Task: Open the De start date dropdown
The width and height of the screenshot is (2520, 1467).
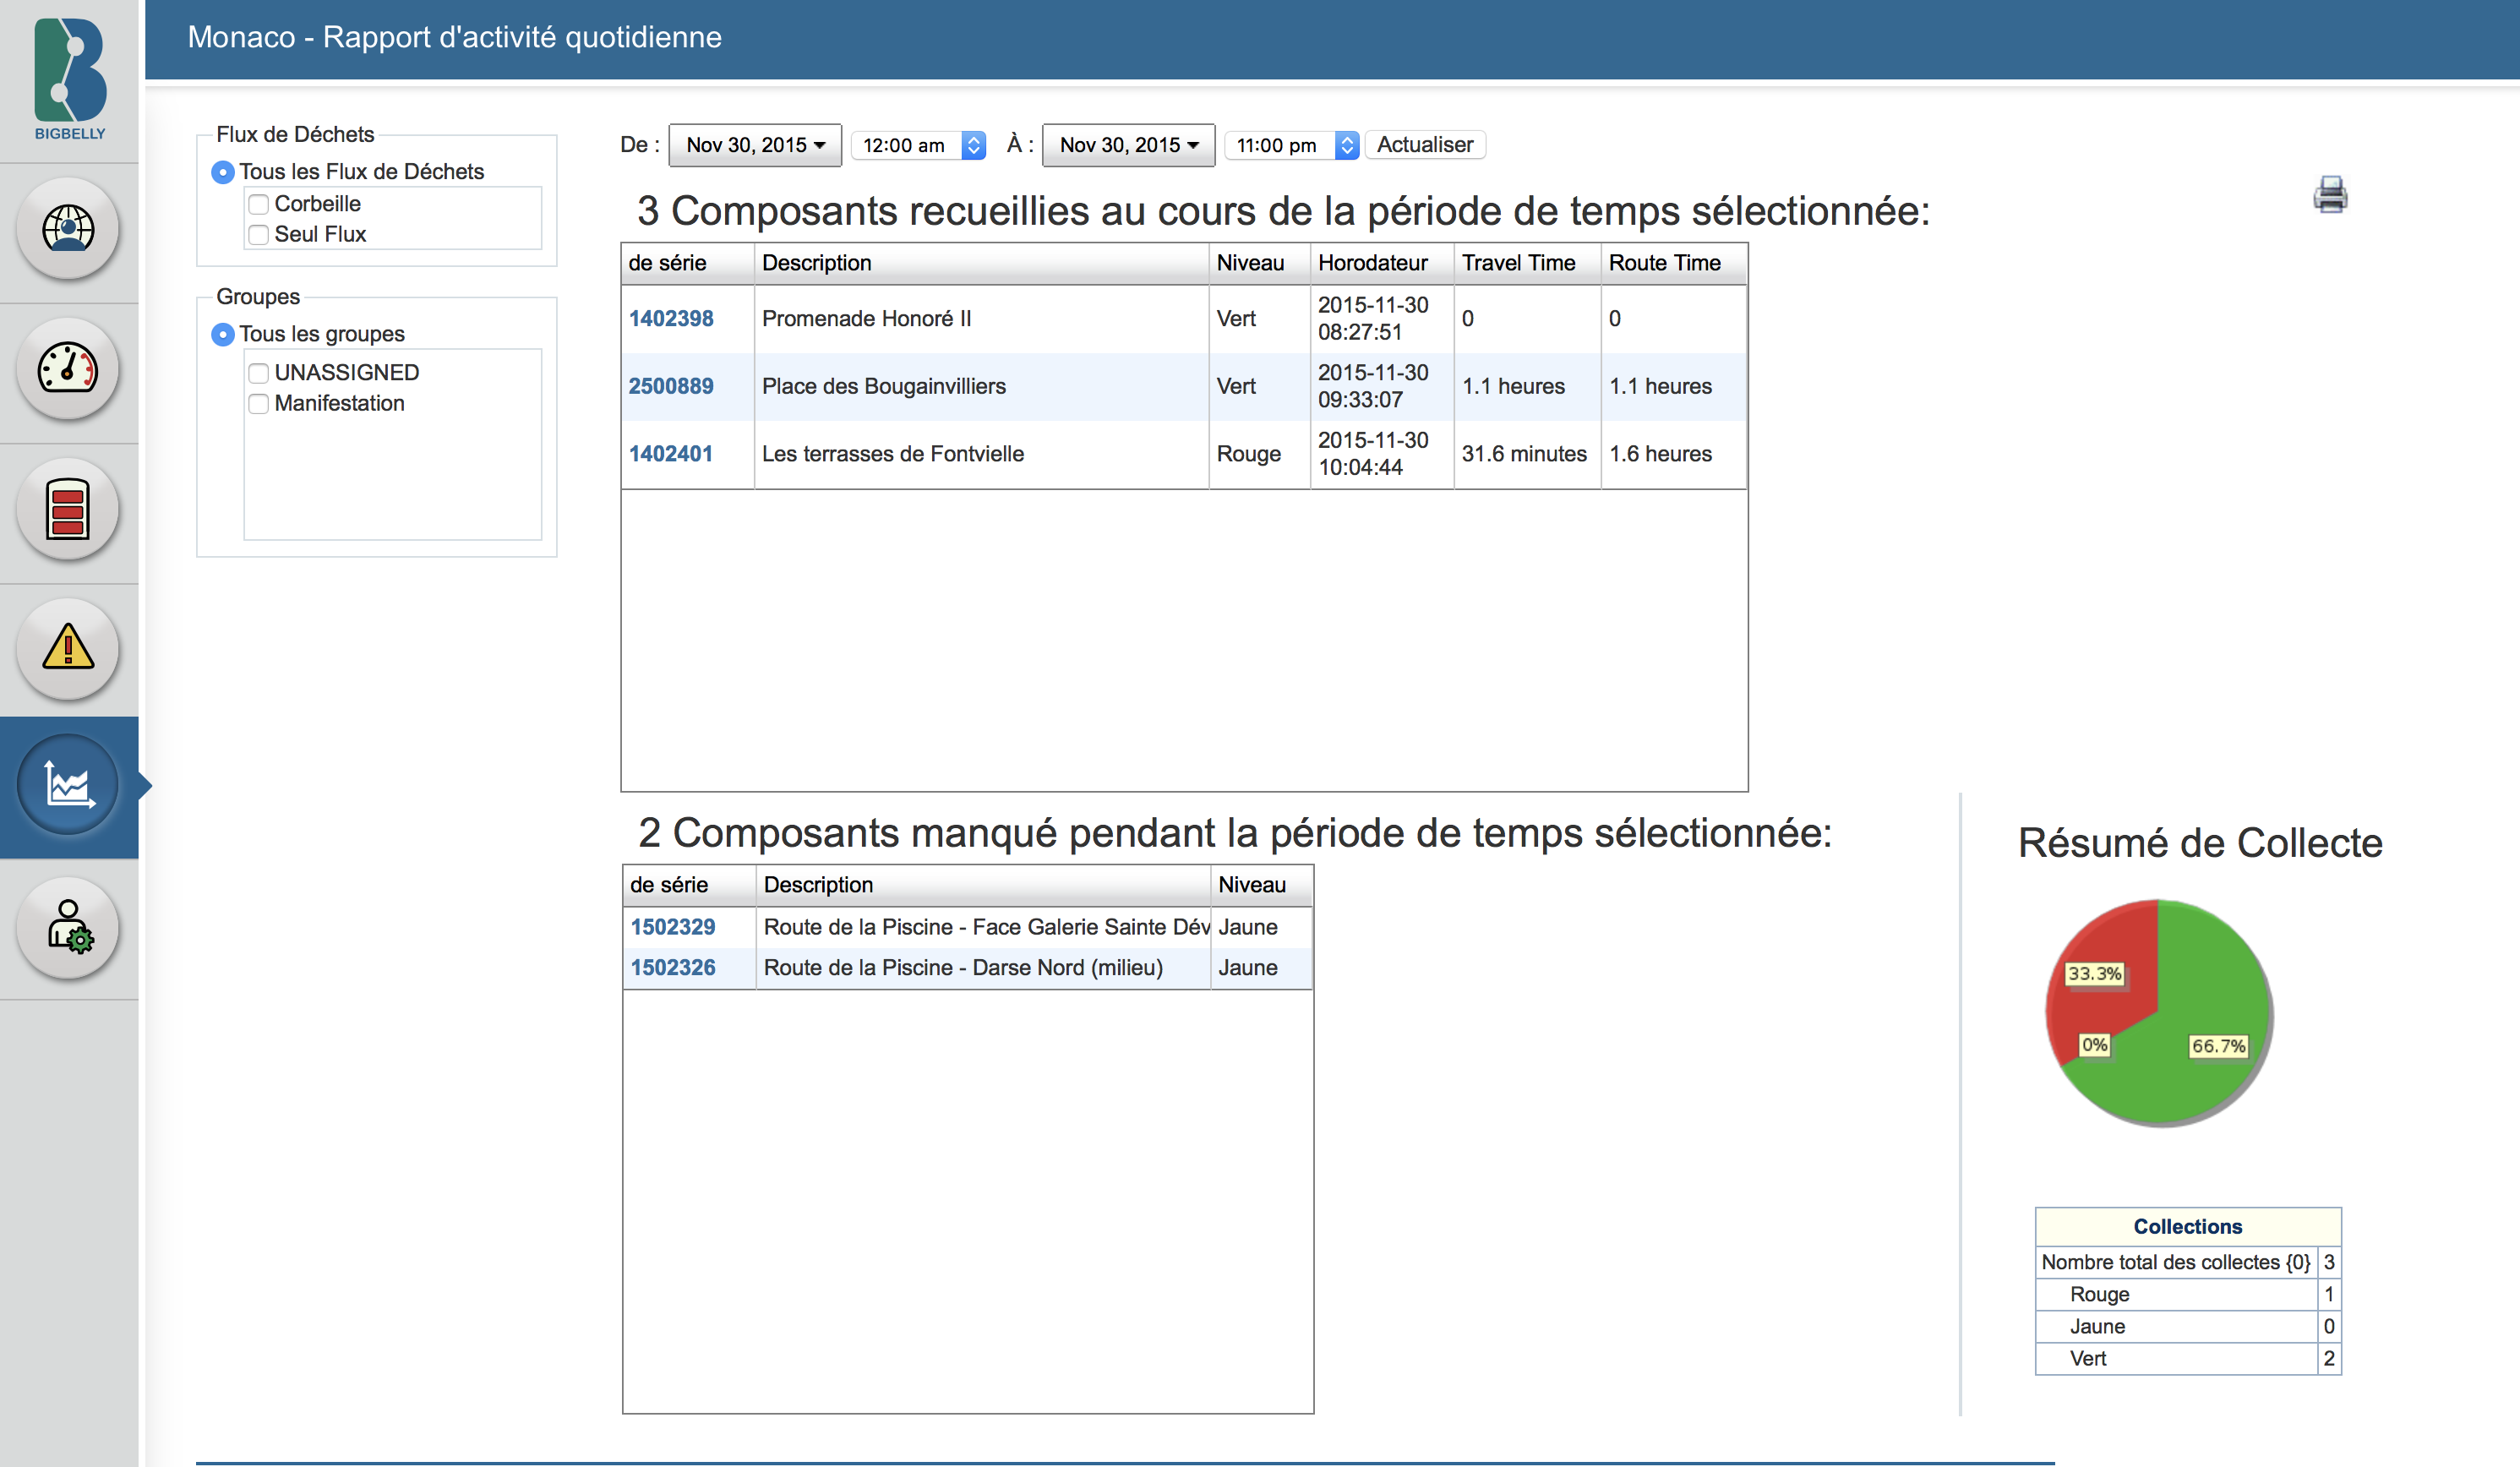Action: (755, 145)
